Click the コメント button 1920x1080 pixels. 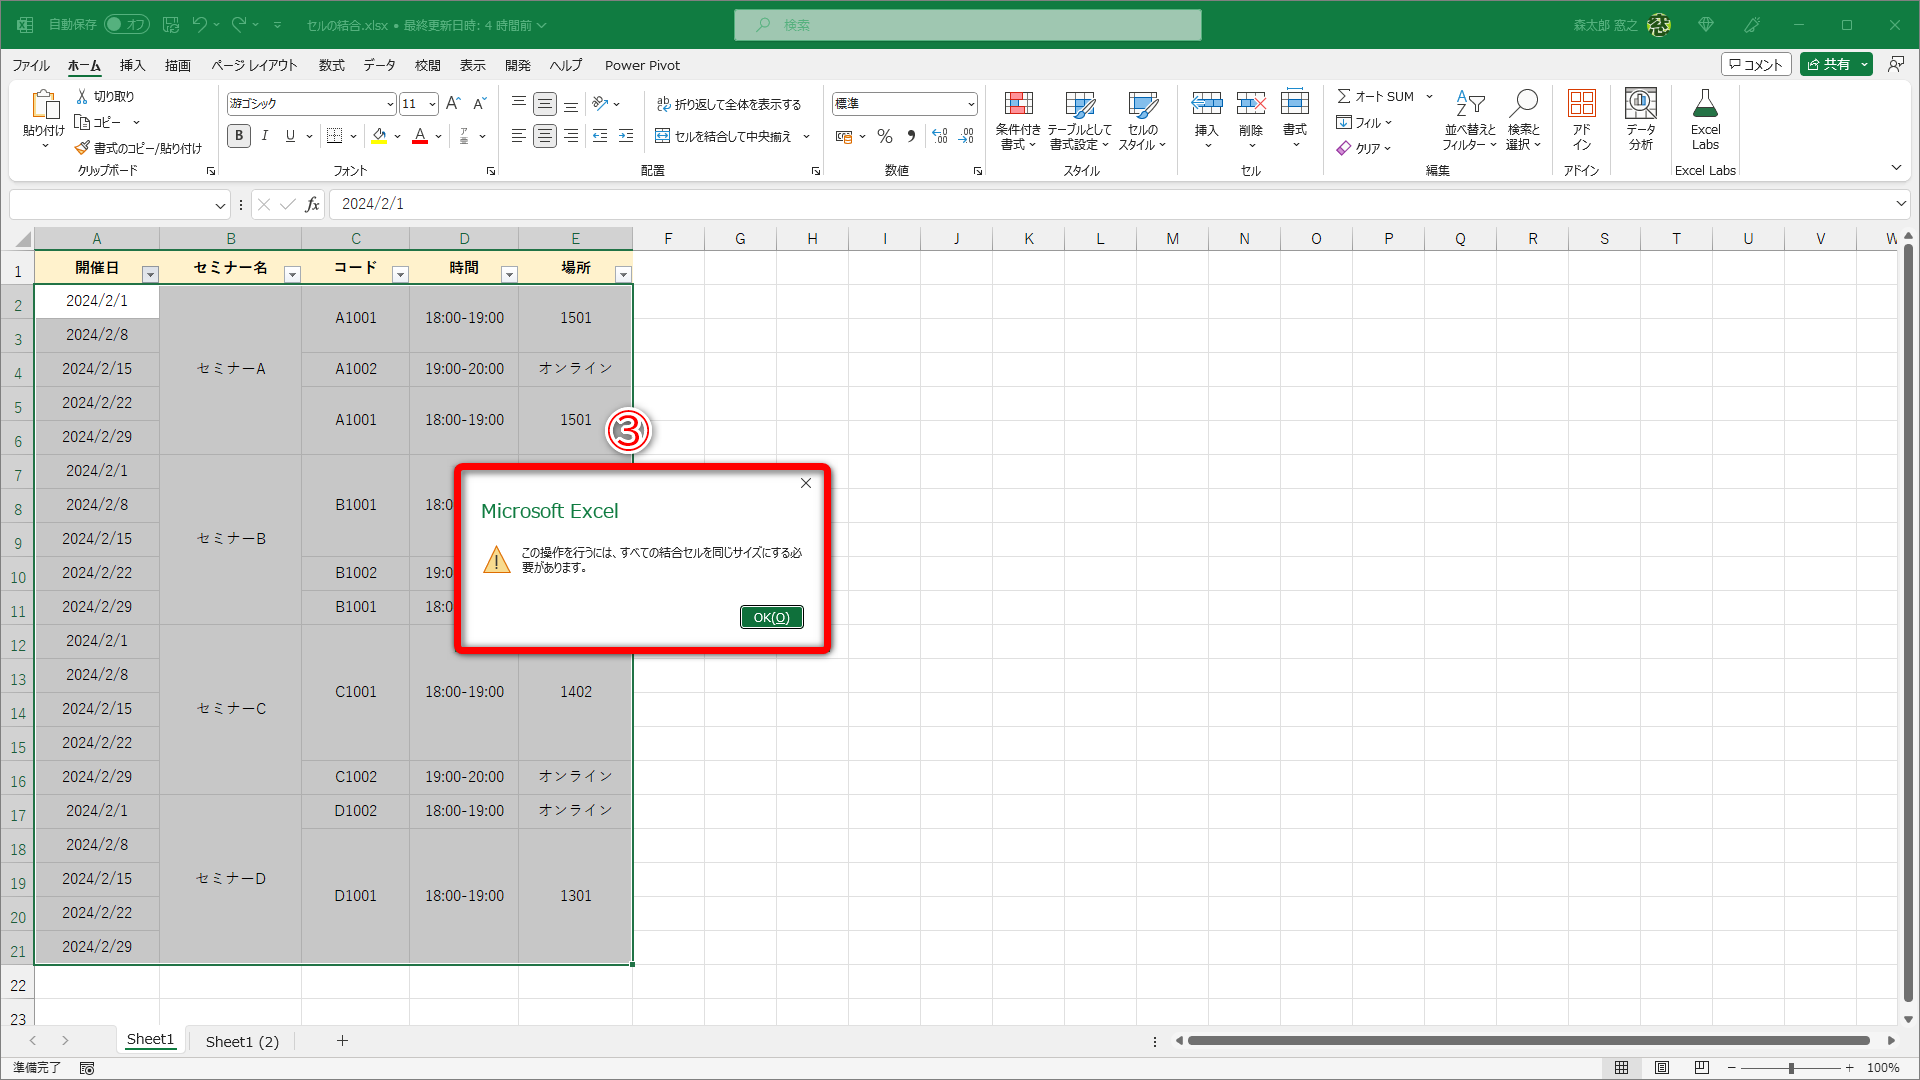tap(1756, 64)
